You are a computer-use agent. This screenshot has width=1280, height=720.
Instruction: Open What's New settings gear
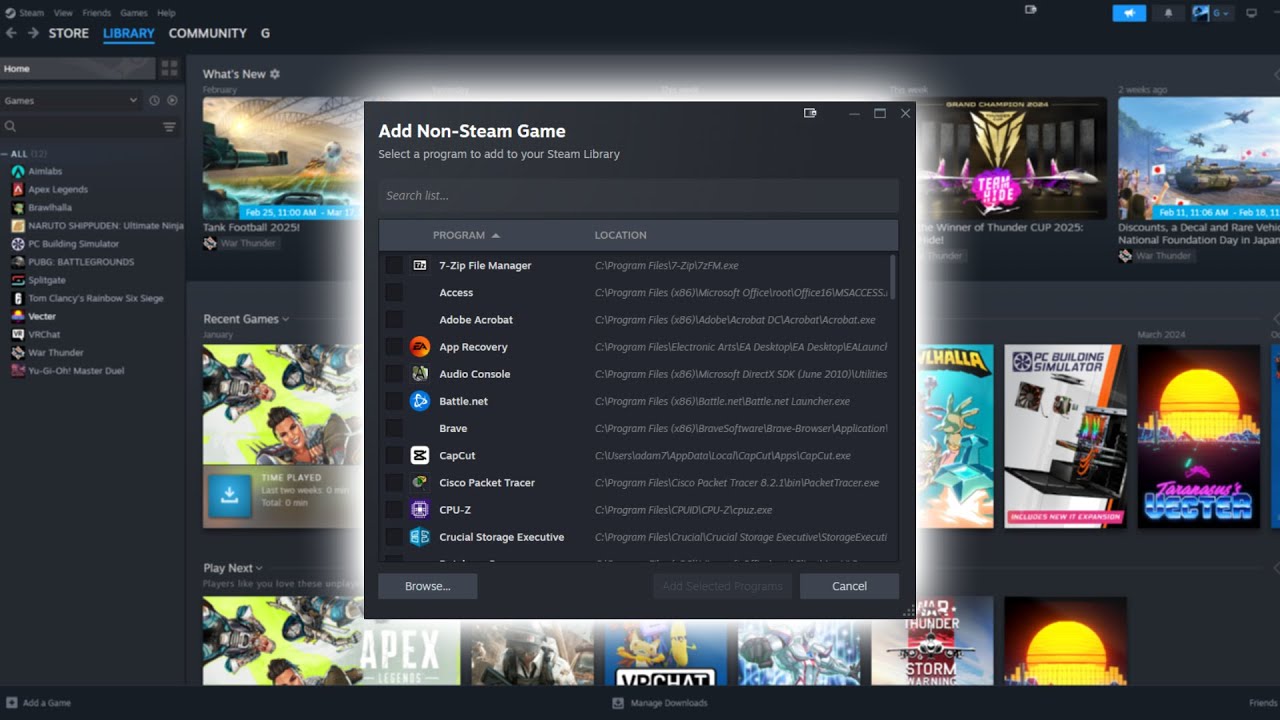tap(275, 74)
